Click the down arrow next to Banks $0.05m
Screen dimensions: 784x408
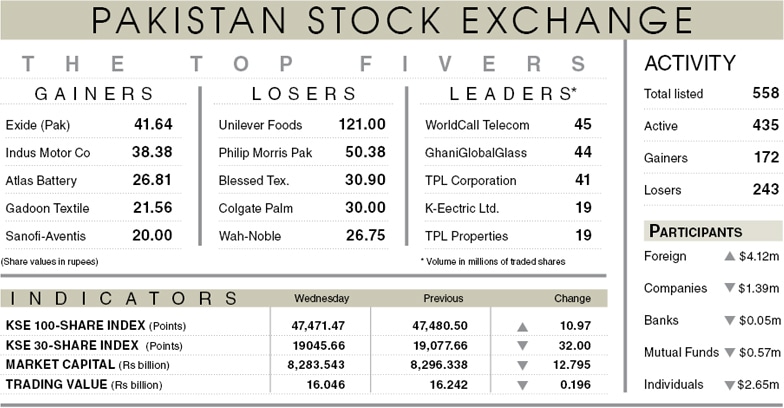(x=730, y=320)
